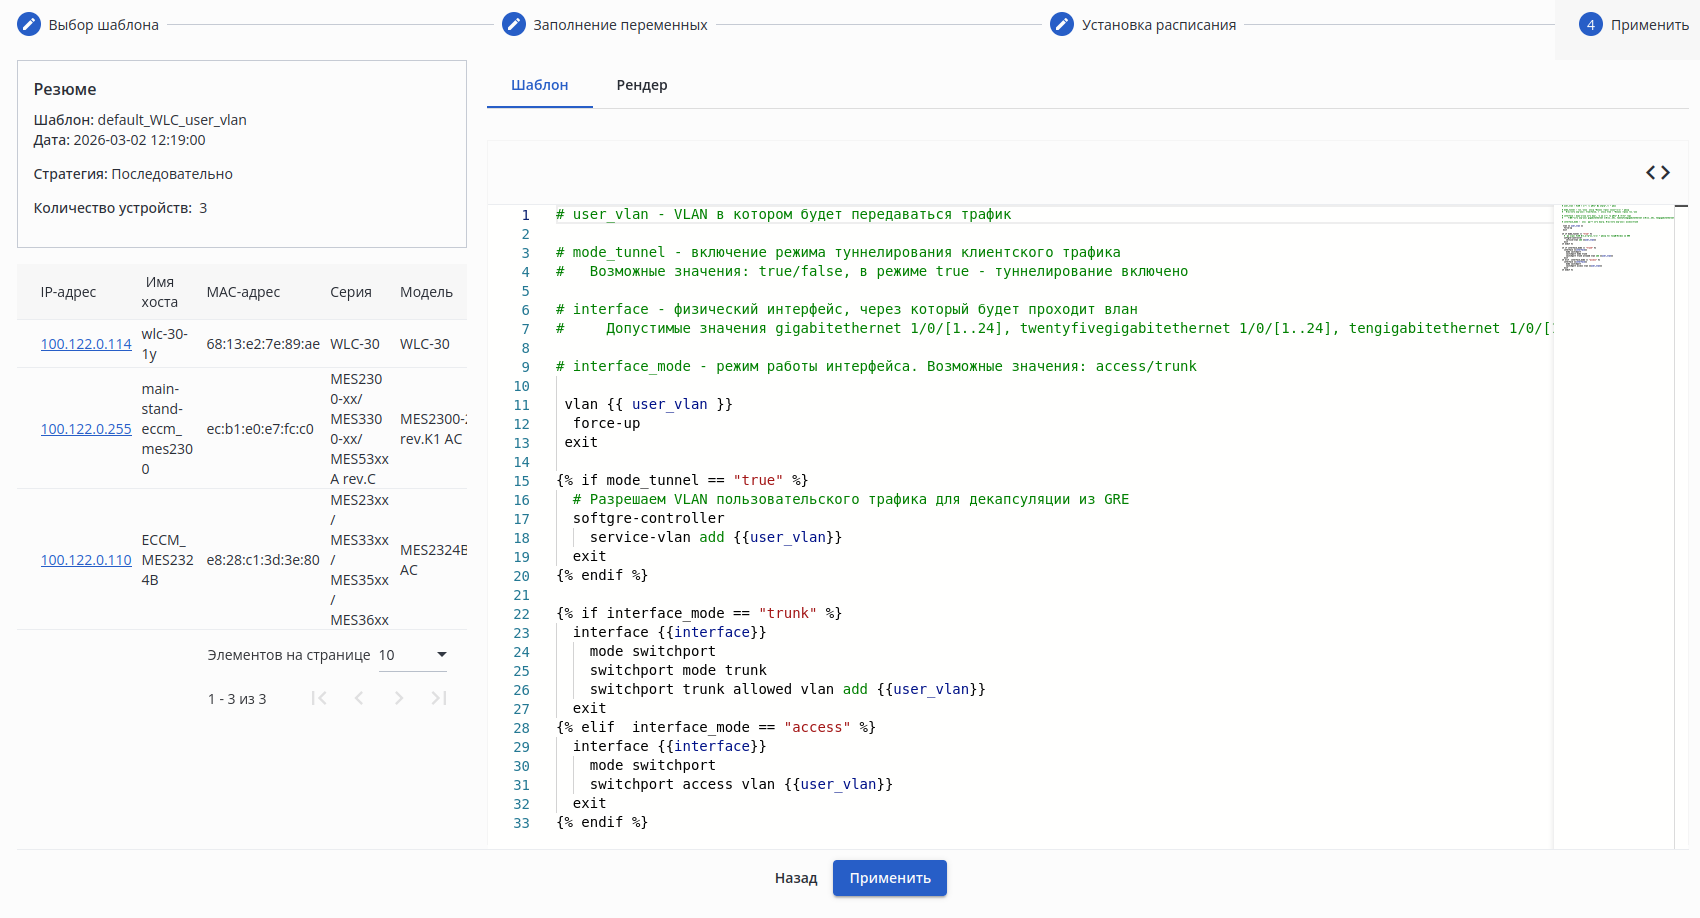Viewport: 1700px width, 918px height.
Task: Click the Назад button
Action: click(x=795, y=879)
